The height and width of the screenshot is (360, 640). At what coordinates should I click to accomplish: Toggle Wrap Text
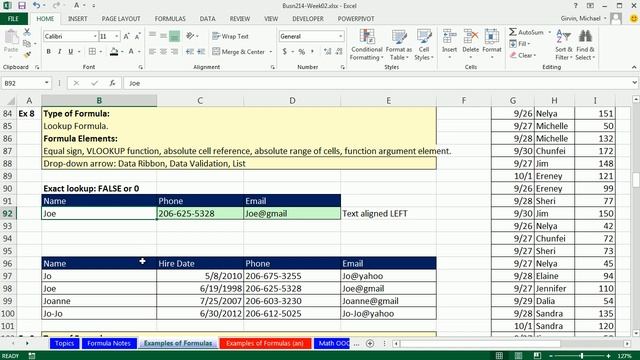(230, 36)
